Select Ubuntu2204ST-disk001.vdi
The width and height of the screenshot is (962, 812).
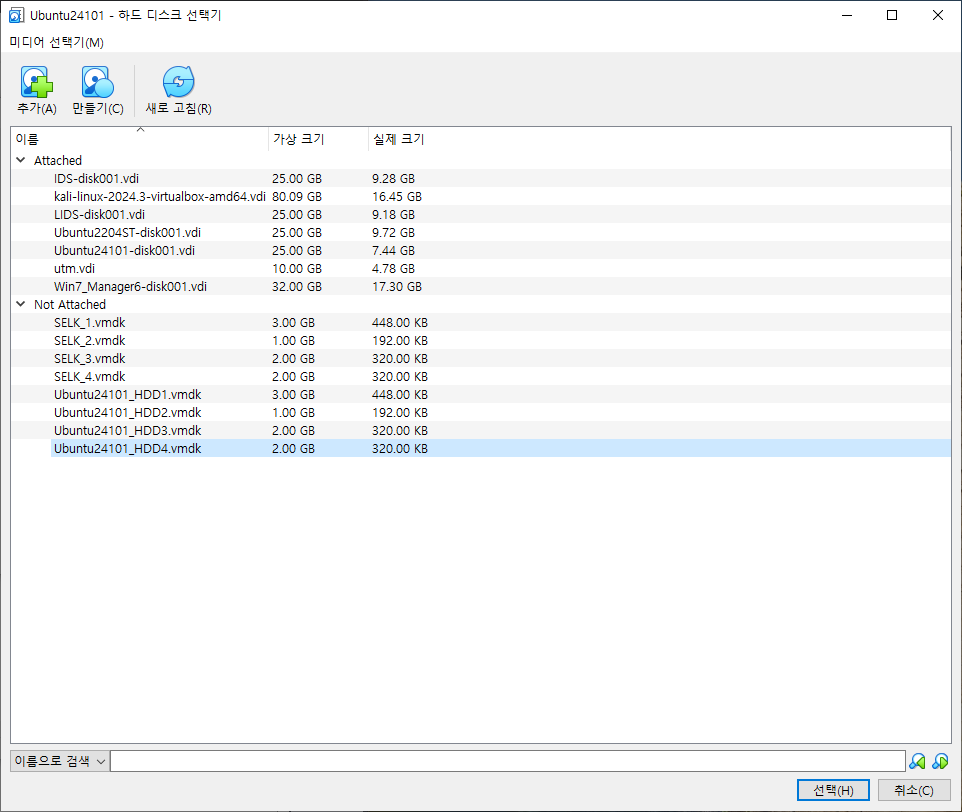pyautogui.click(x=127, y=232)
